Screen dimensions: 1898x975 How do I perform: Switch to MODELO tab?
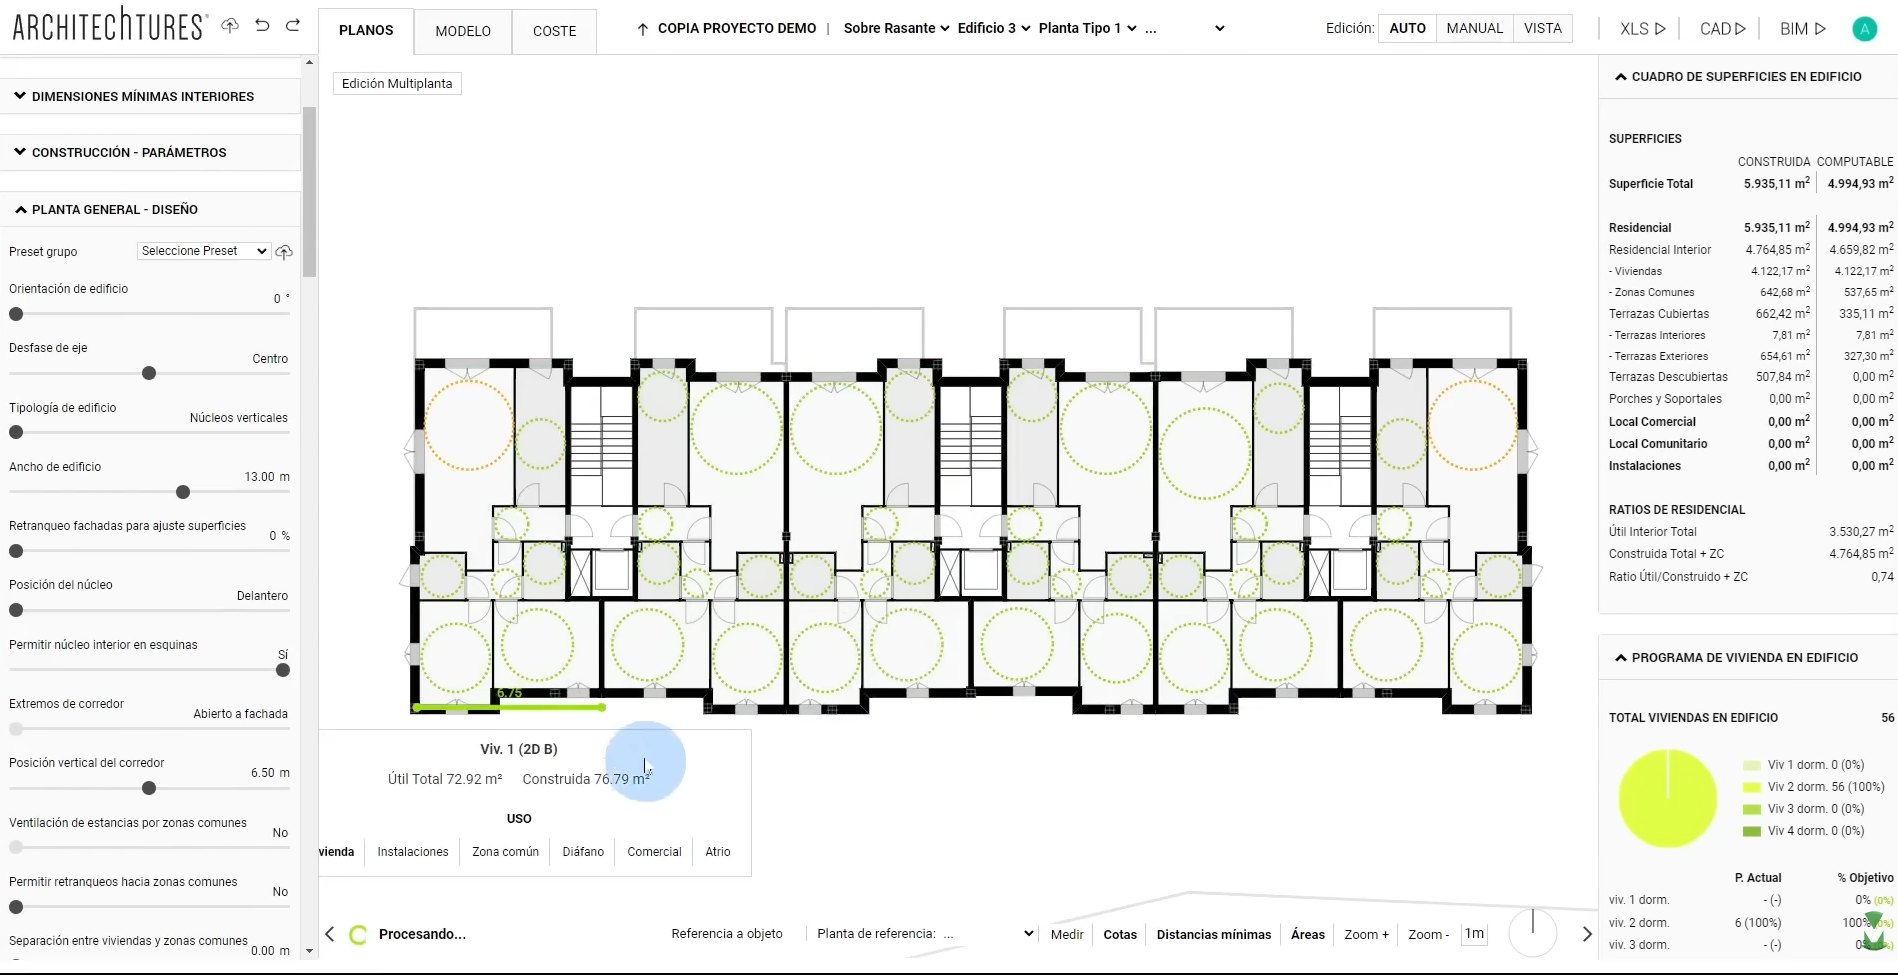(x=463, y=31)
